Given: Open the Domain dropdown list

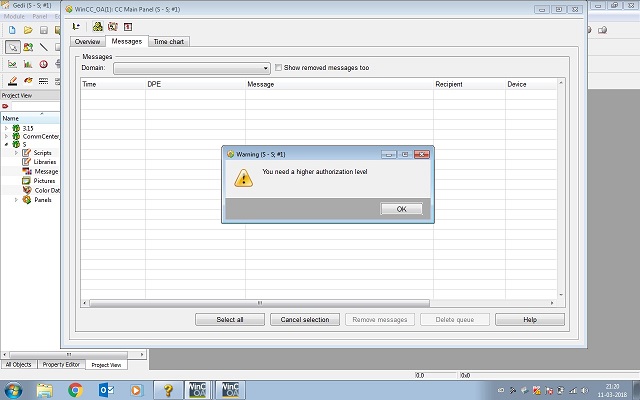Looking at the screenshot, I should [266, 68].
